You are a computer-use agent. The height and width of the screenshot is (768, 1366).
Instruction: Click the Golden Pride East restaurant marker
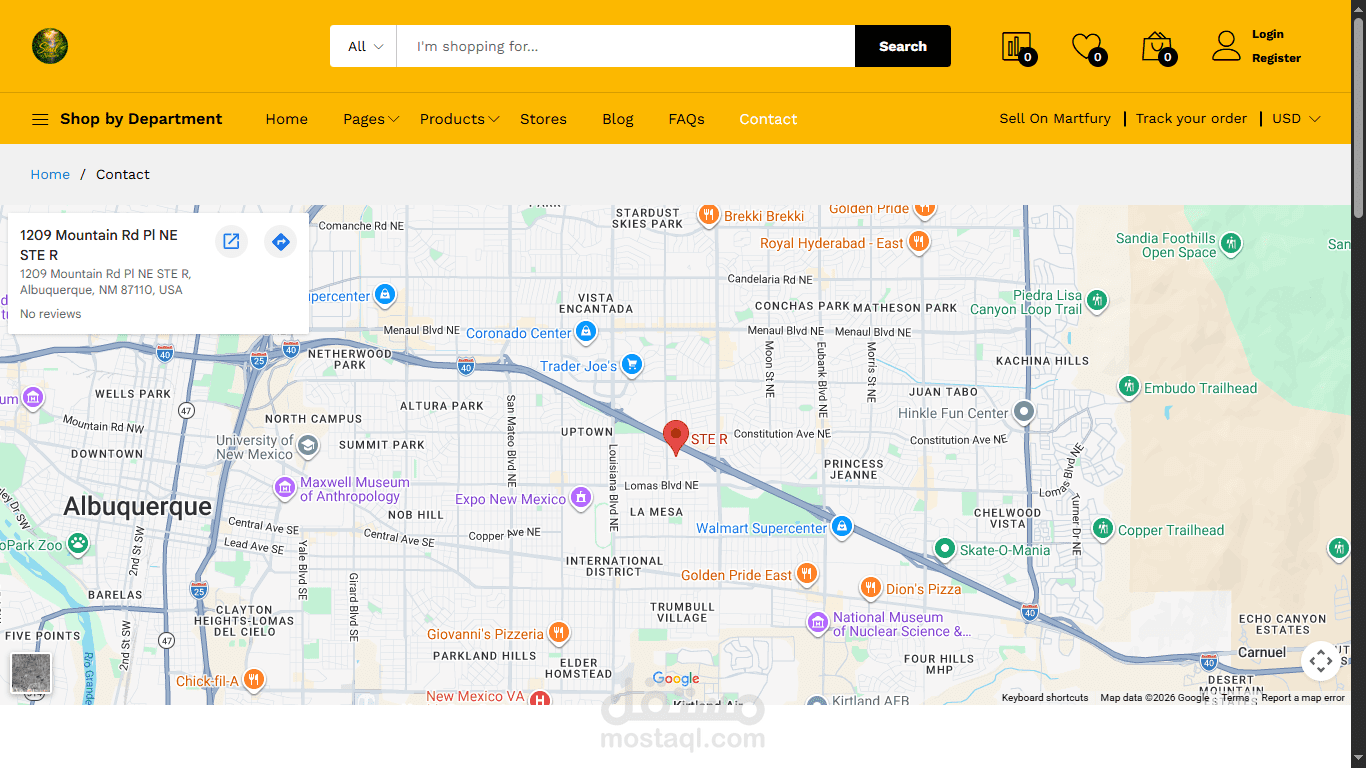coord(807,574)
